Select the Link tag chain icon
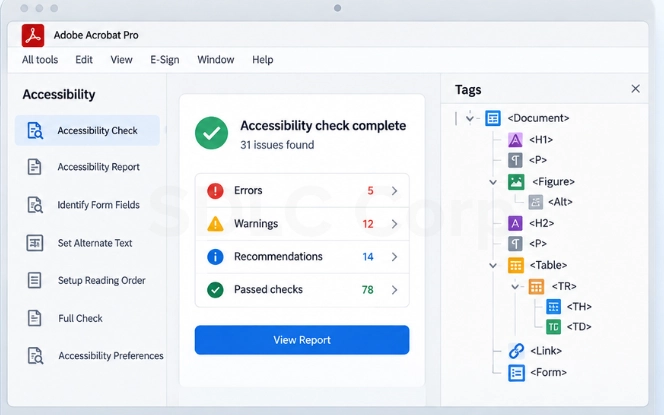This screenshot has height=415, width=664. point(516,351)
